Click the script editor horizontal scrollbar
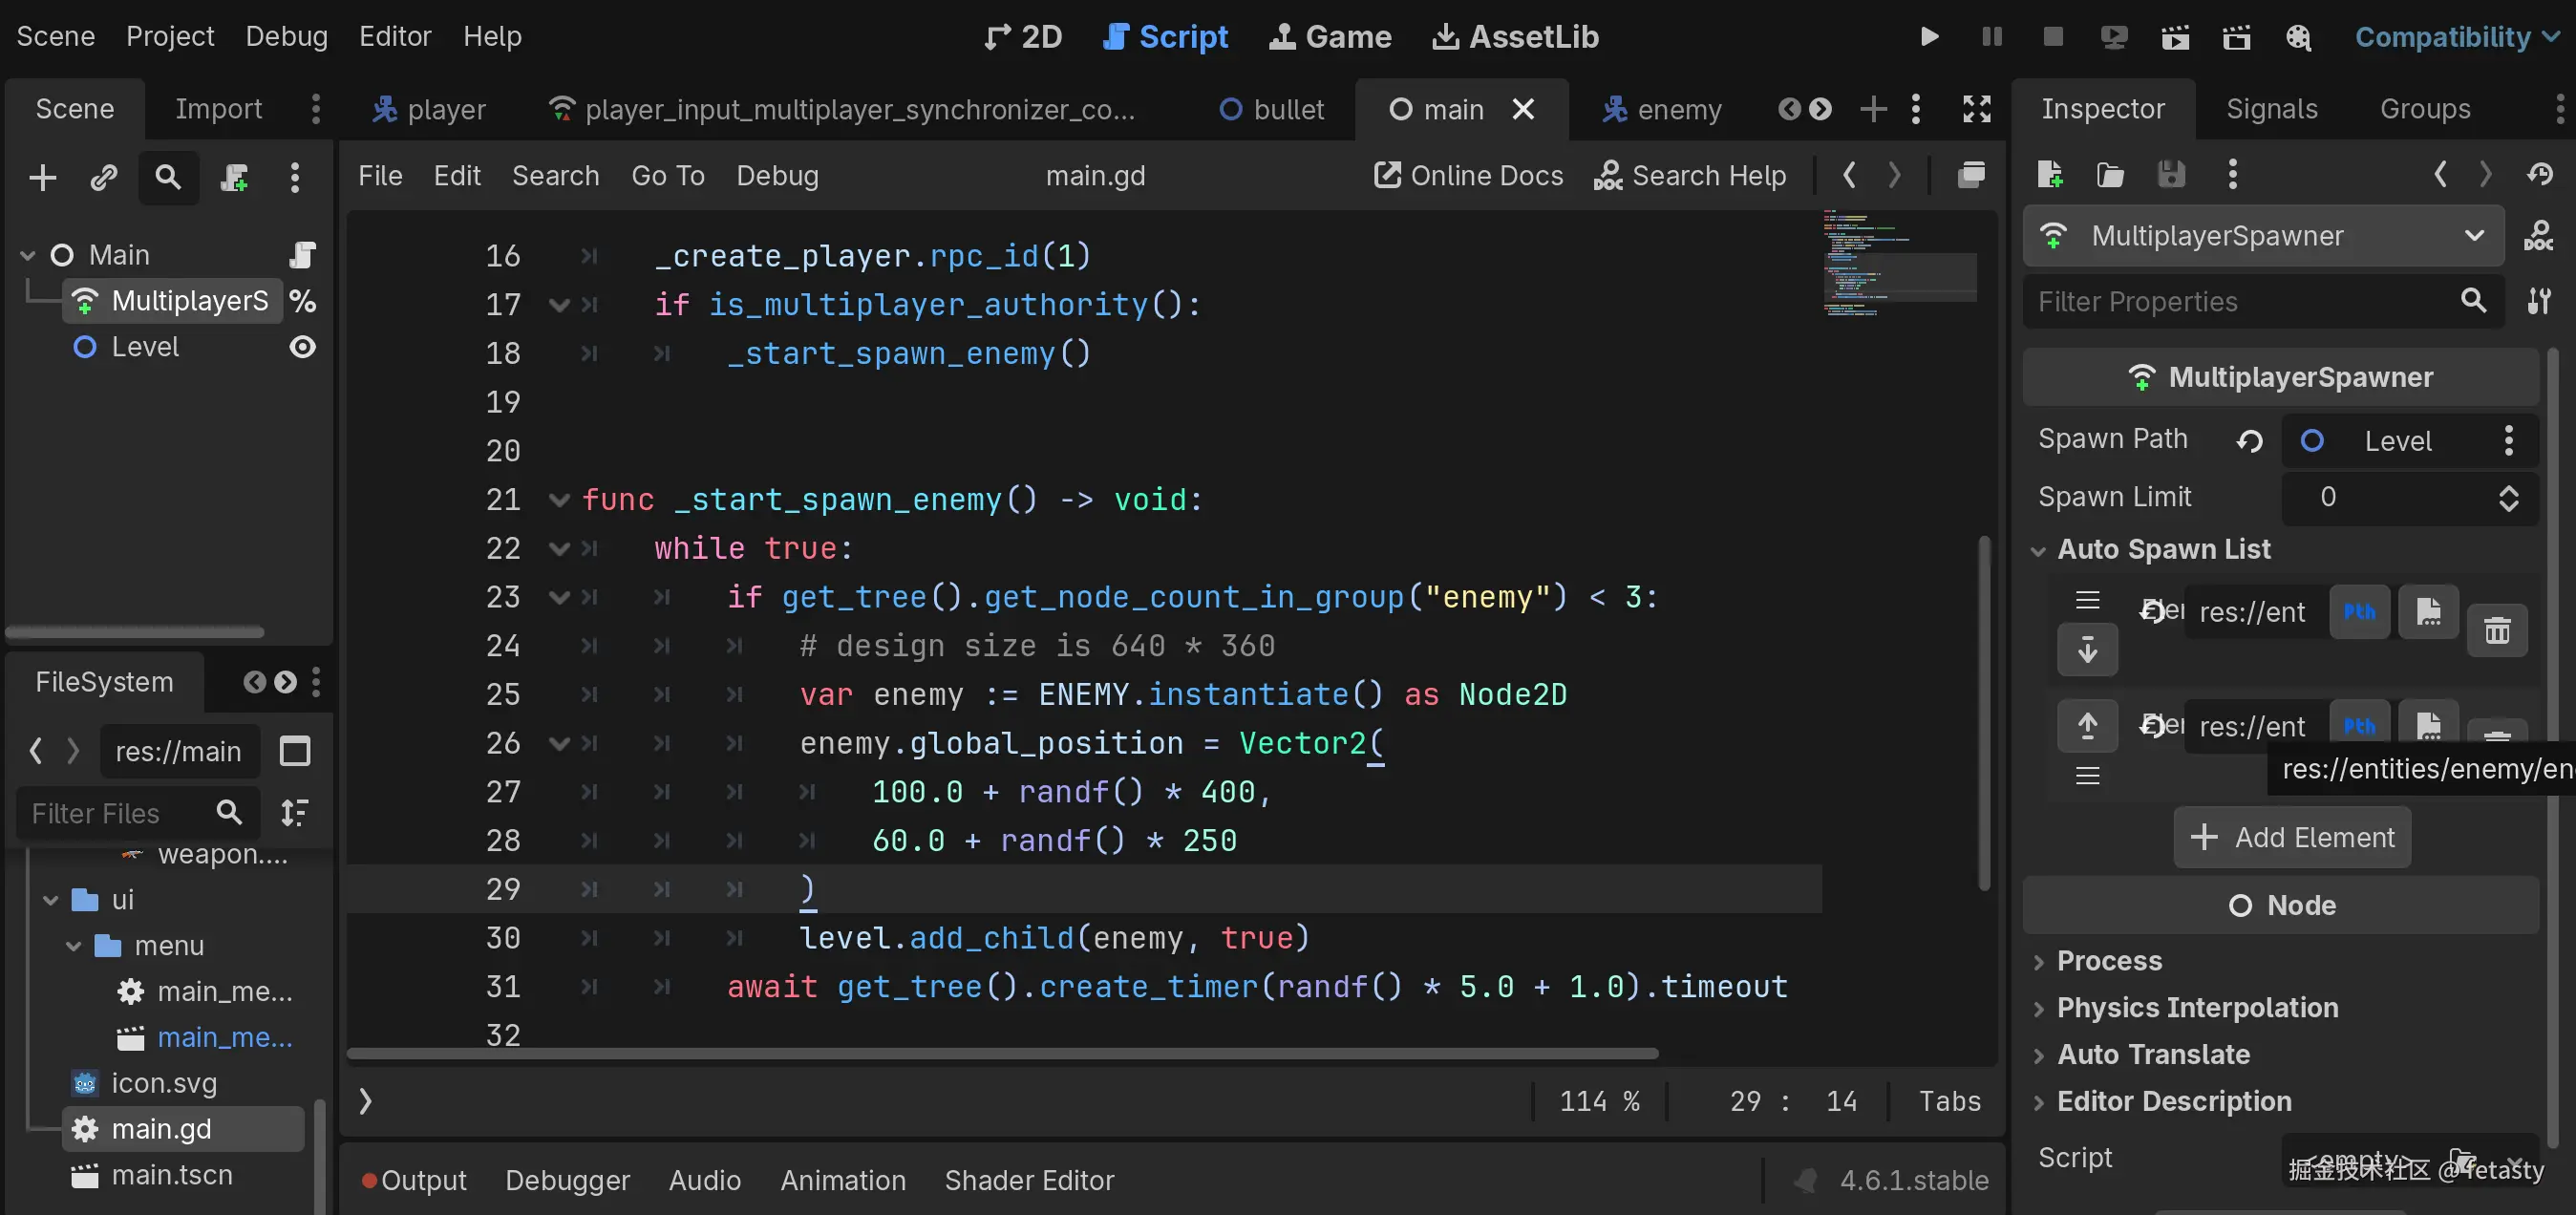2576x1215 pixels. pos(1001,1053)
